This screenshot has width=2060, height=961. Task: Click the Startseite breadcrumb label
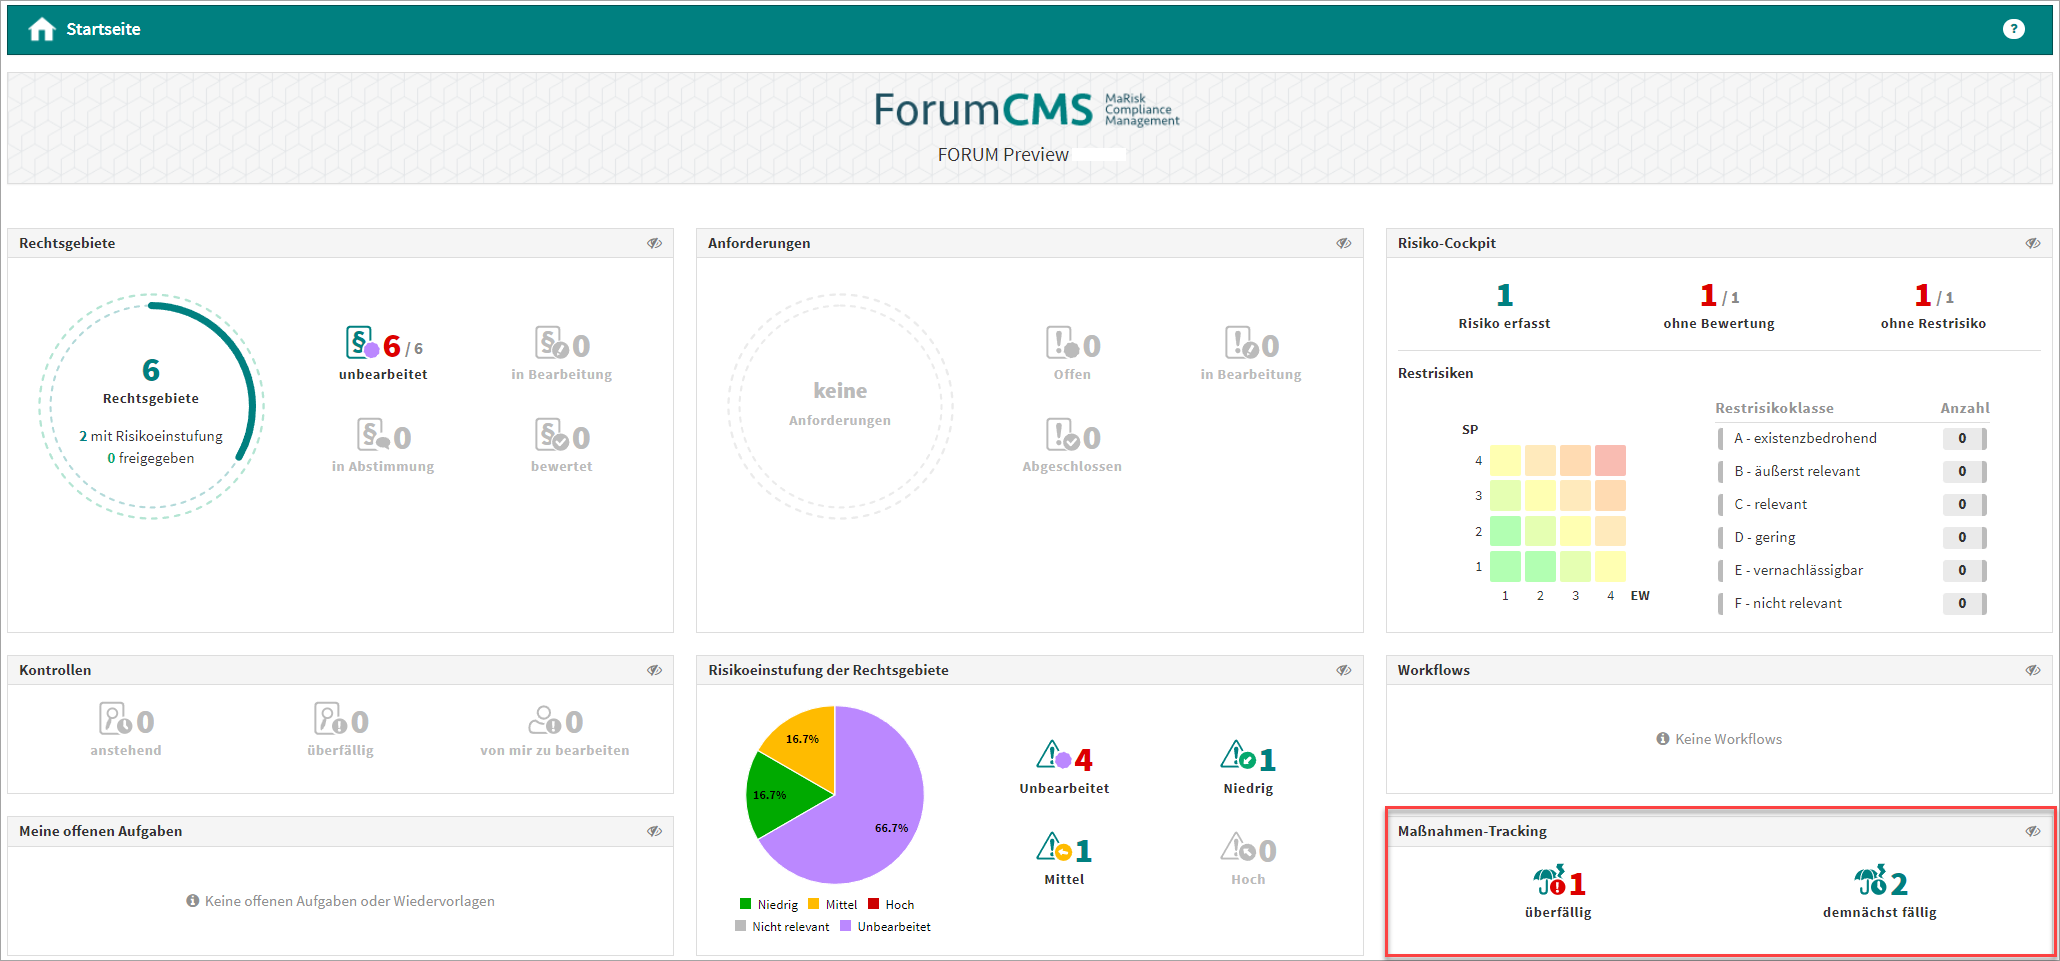tap(103, 30)
